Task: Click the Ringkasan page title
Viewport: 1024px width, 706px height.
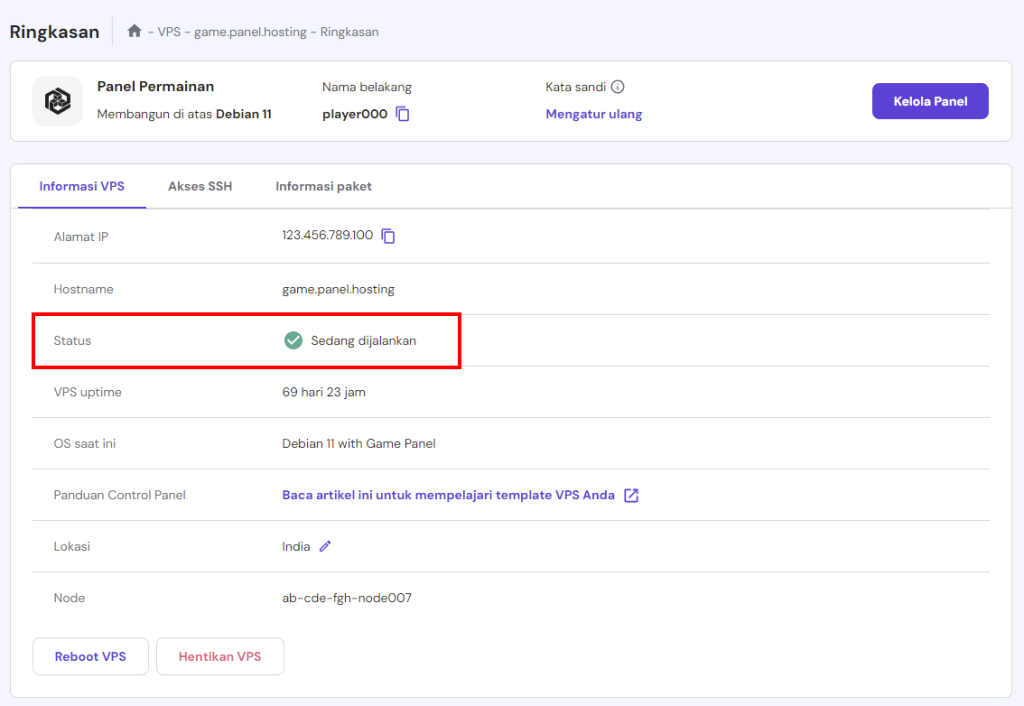Action: click(x=55, y=32)
